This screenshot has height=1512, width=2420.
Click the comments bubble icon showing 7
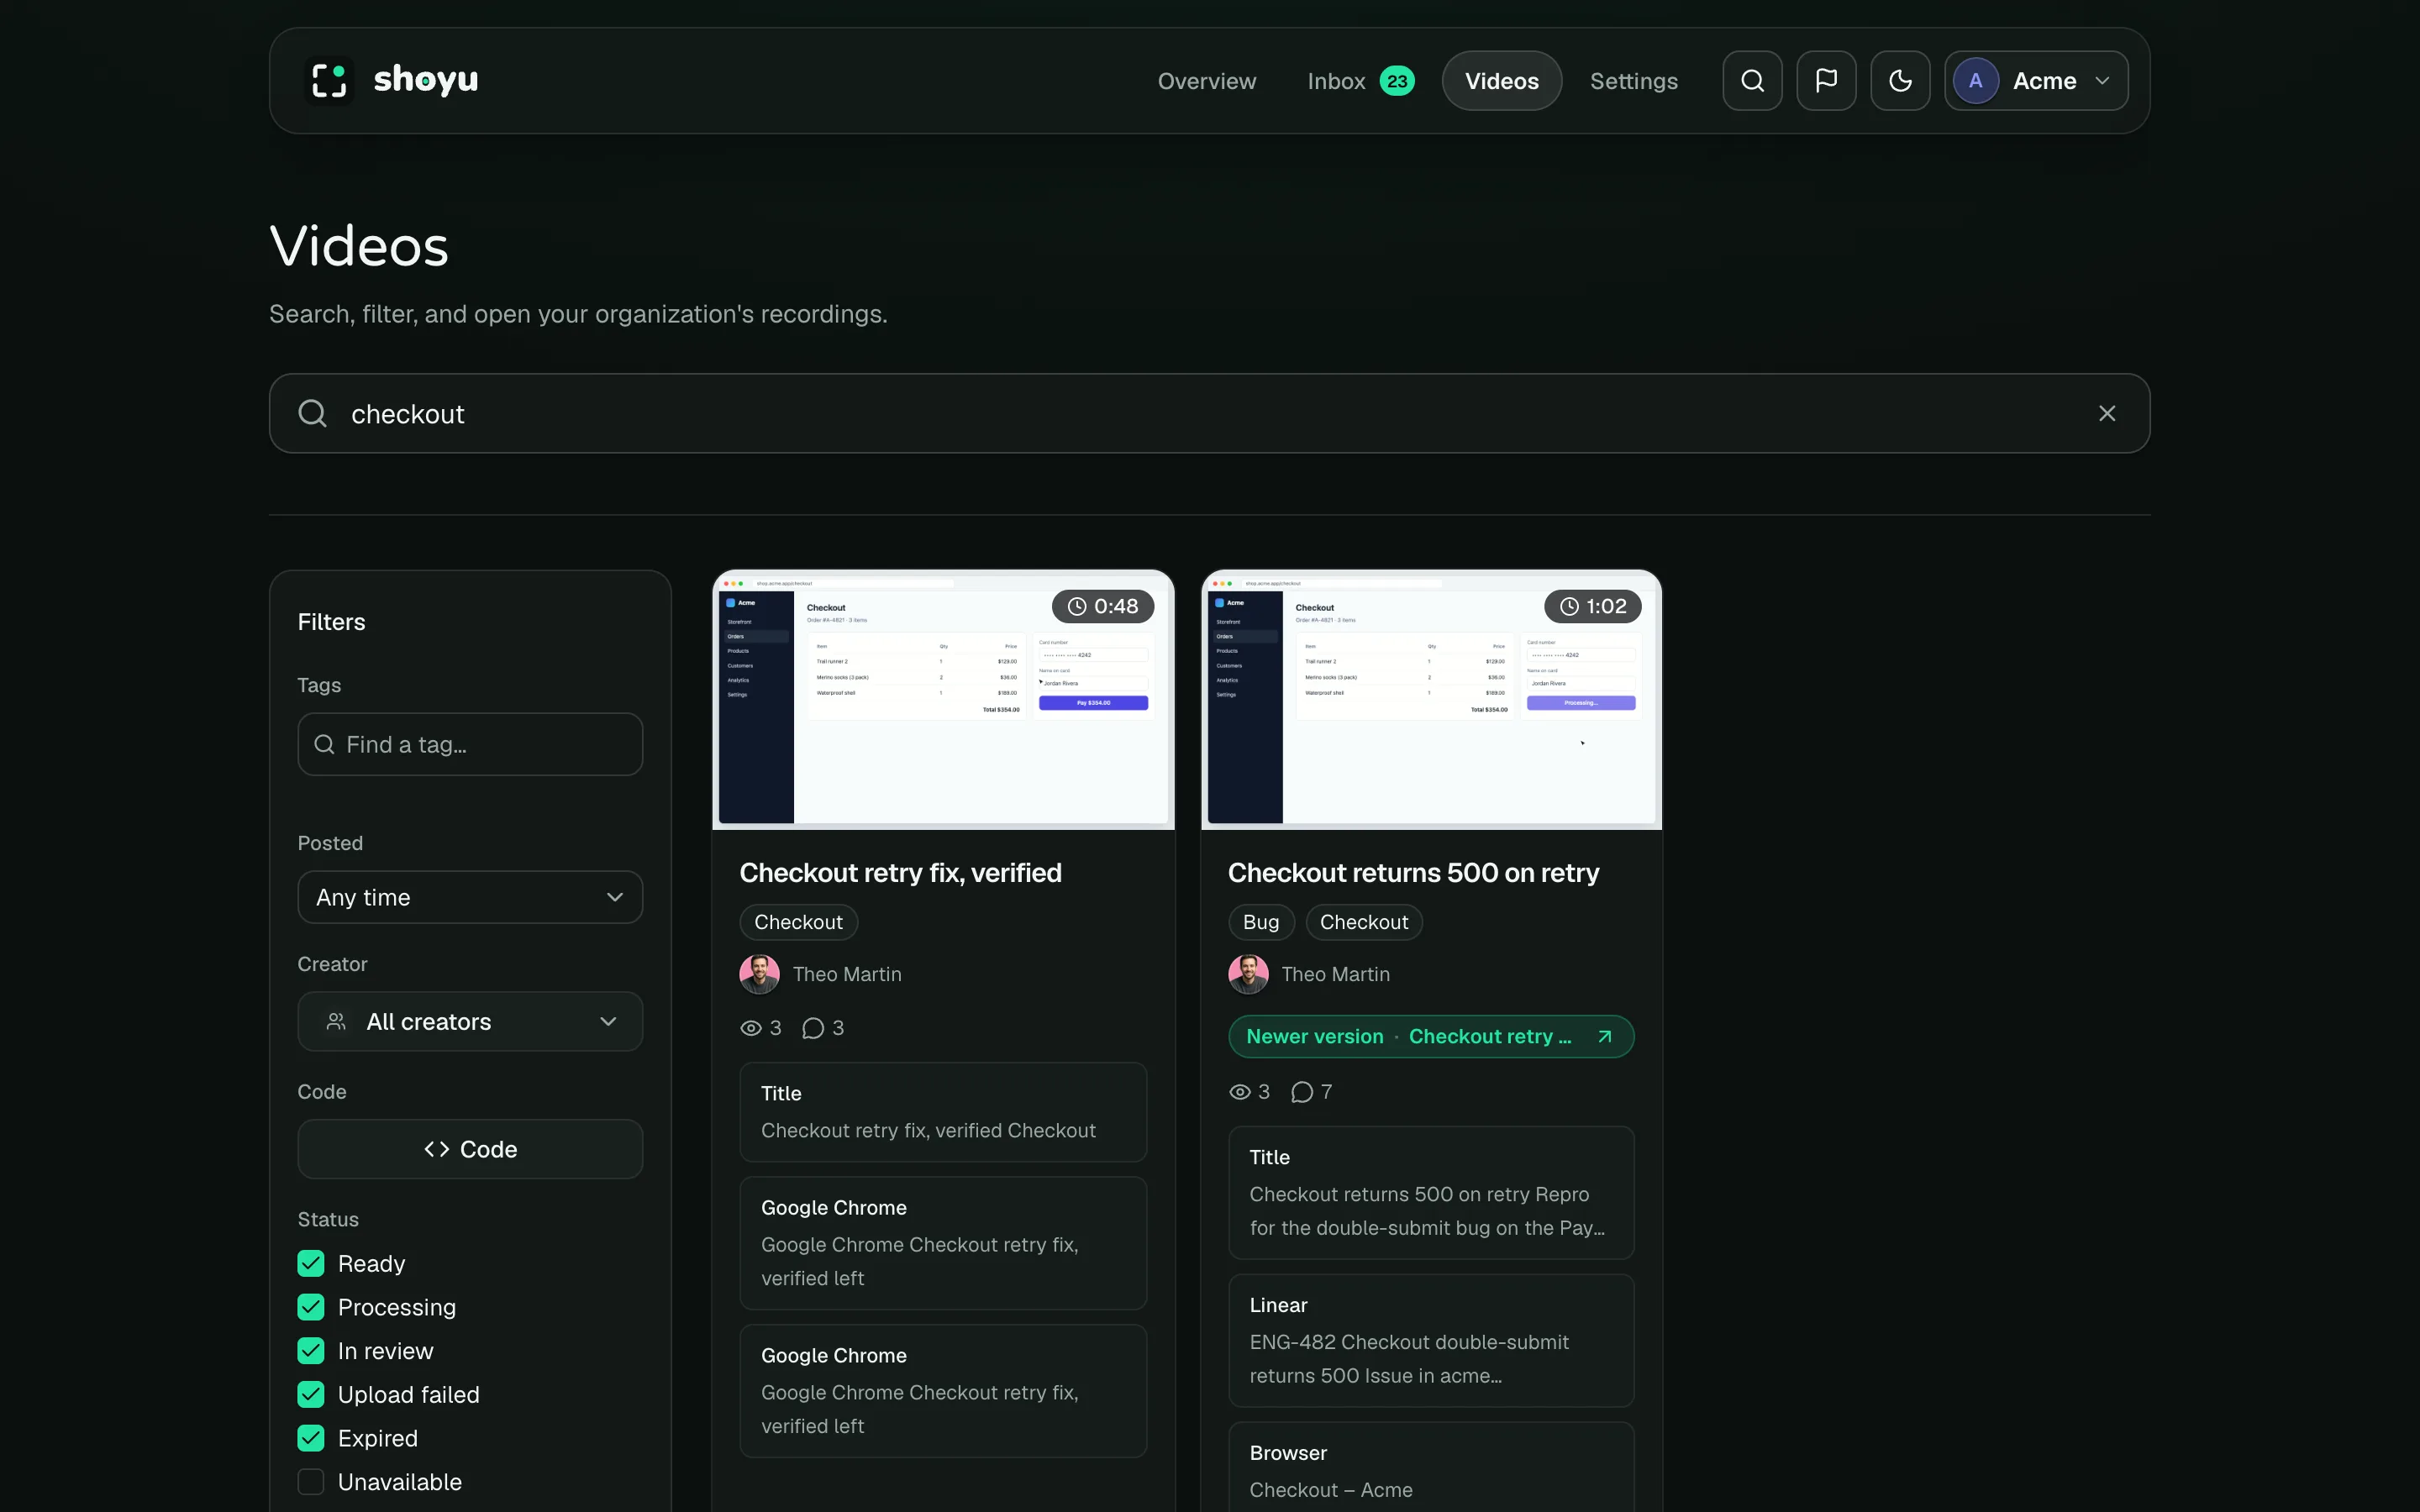1302,1092
